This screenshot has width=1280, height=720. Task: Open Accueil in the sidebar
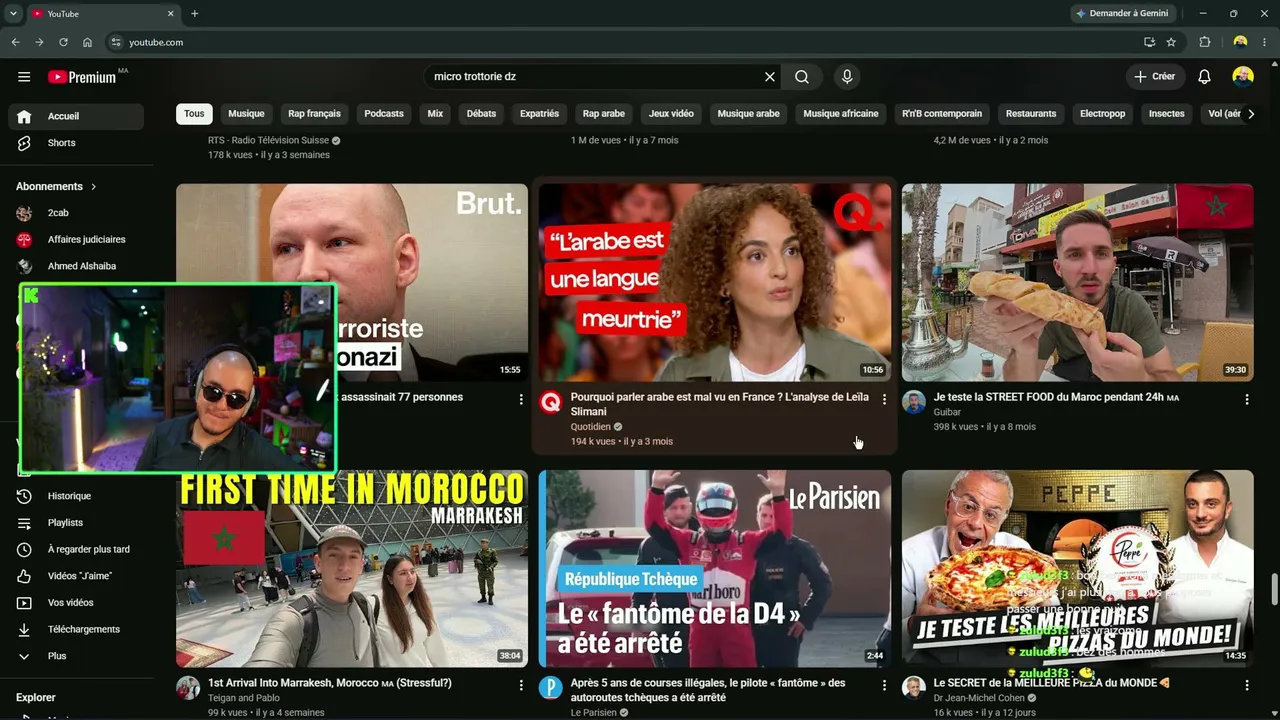[x=76, y=116]
